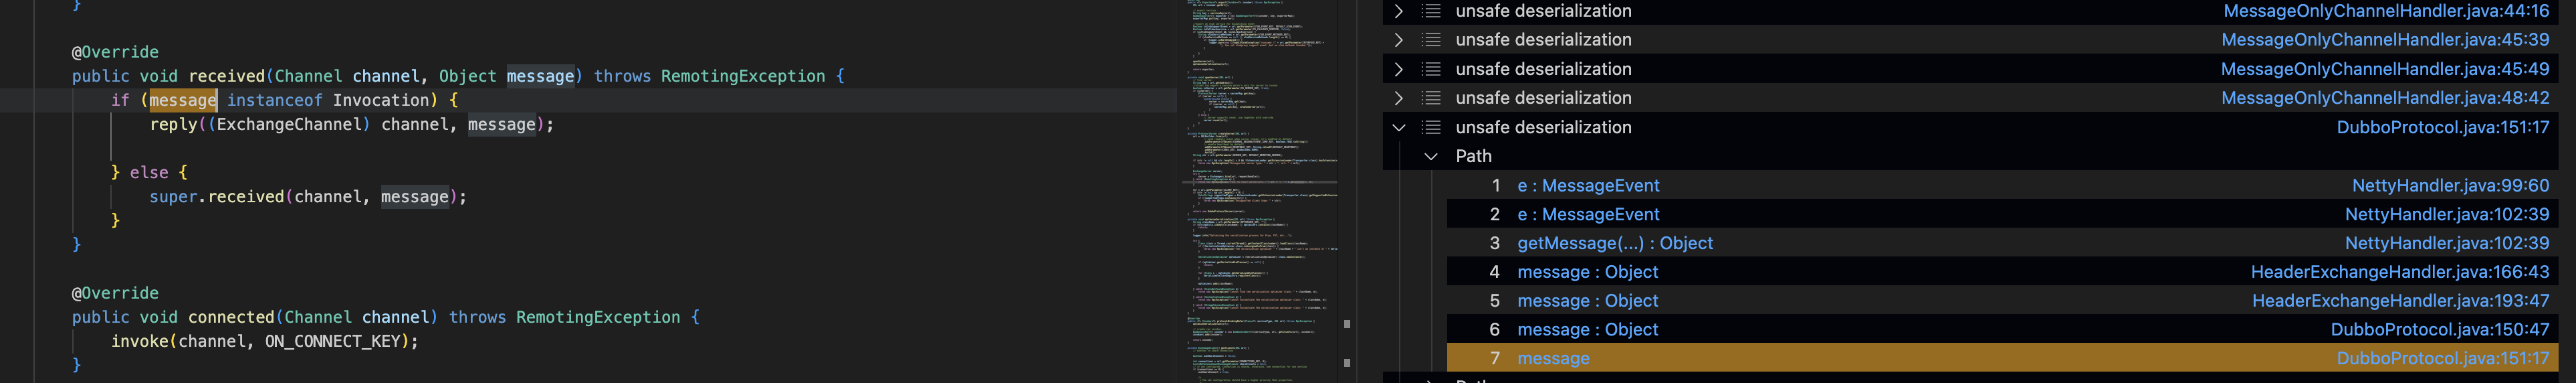The width and height of the screenshot is (2576, 383).
Task: Click 'received' method name in declaration
Action: [227, 76]
